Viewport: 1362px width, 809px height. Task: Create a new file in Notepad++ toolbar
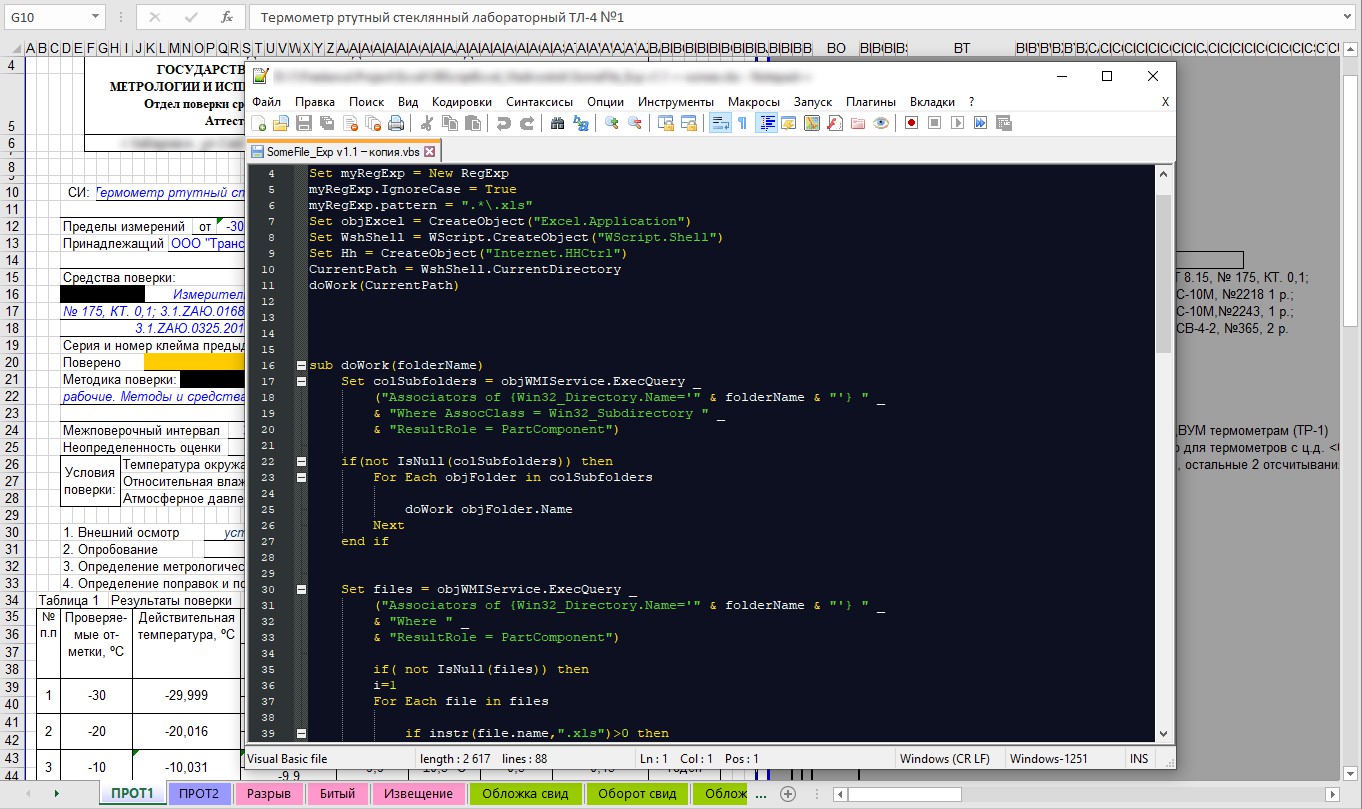257,123
